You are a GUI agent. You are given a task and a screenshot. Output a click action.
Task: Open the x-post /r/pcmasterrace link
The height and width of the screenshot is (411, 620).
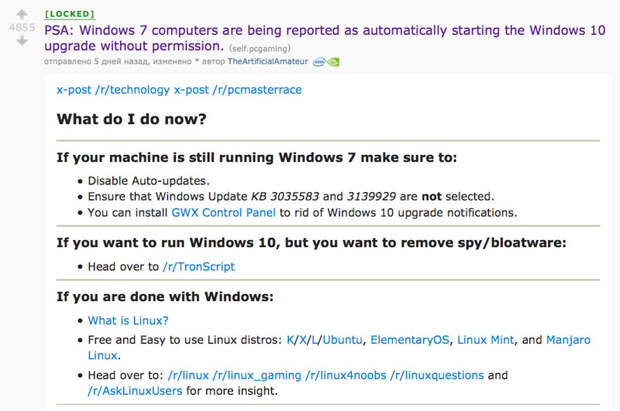click(238, 90)
